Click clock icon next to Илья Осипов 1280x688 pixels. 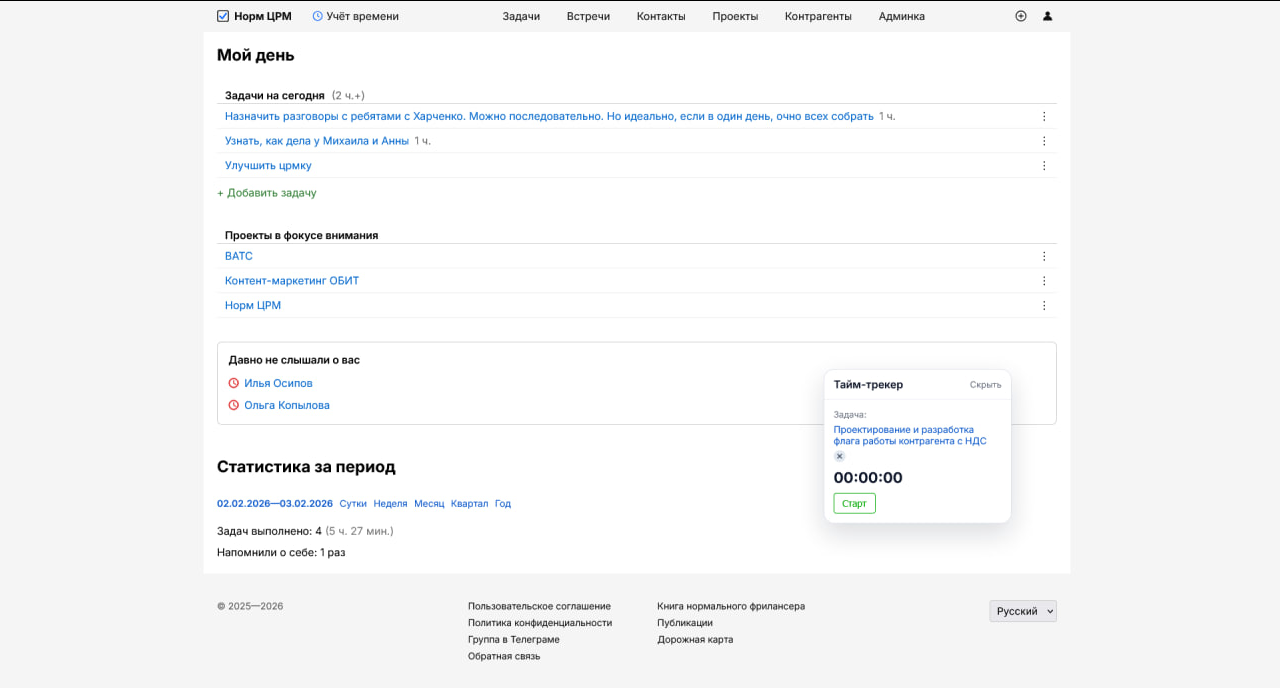(x=234, y=383)
